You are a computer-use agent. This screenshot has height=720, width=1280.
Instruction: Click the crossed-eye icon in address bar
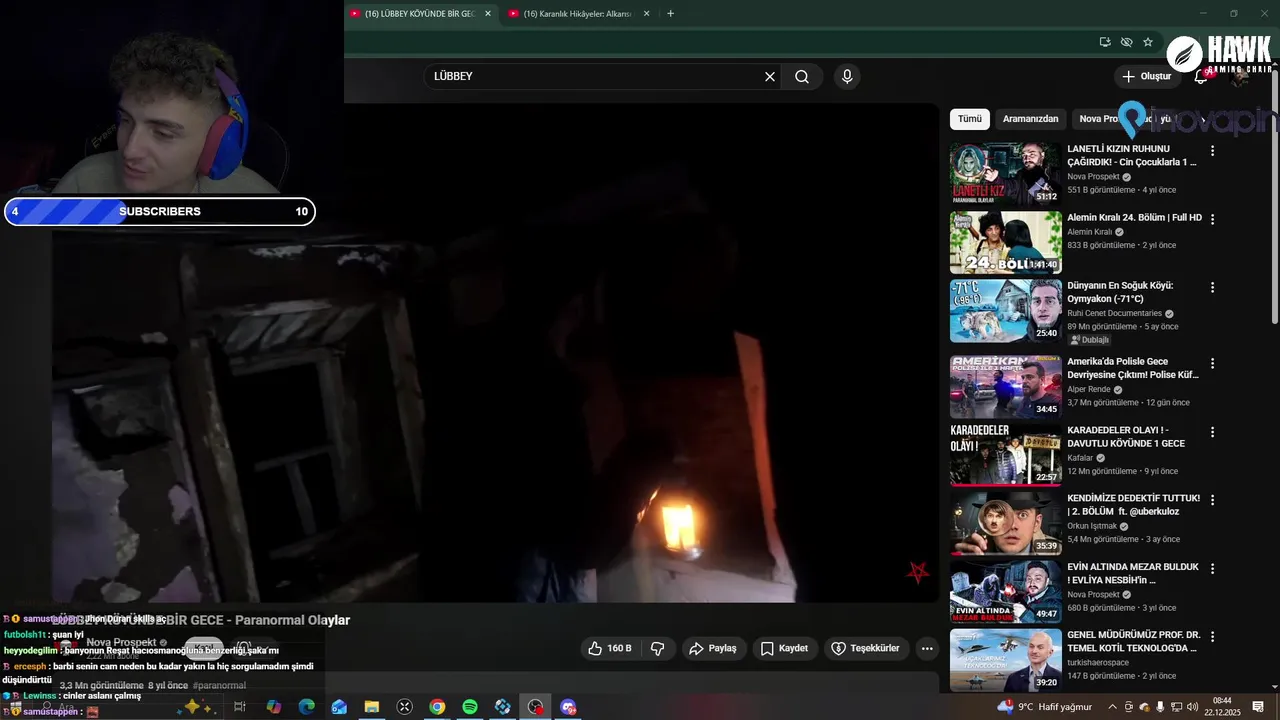point(1126,42)
